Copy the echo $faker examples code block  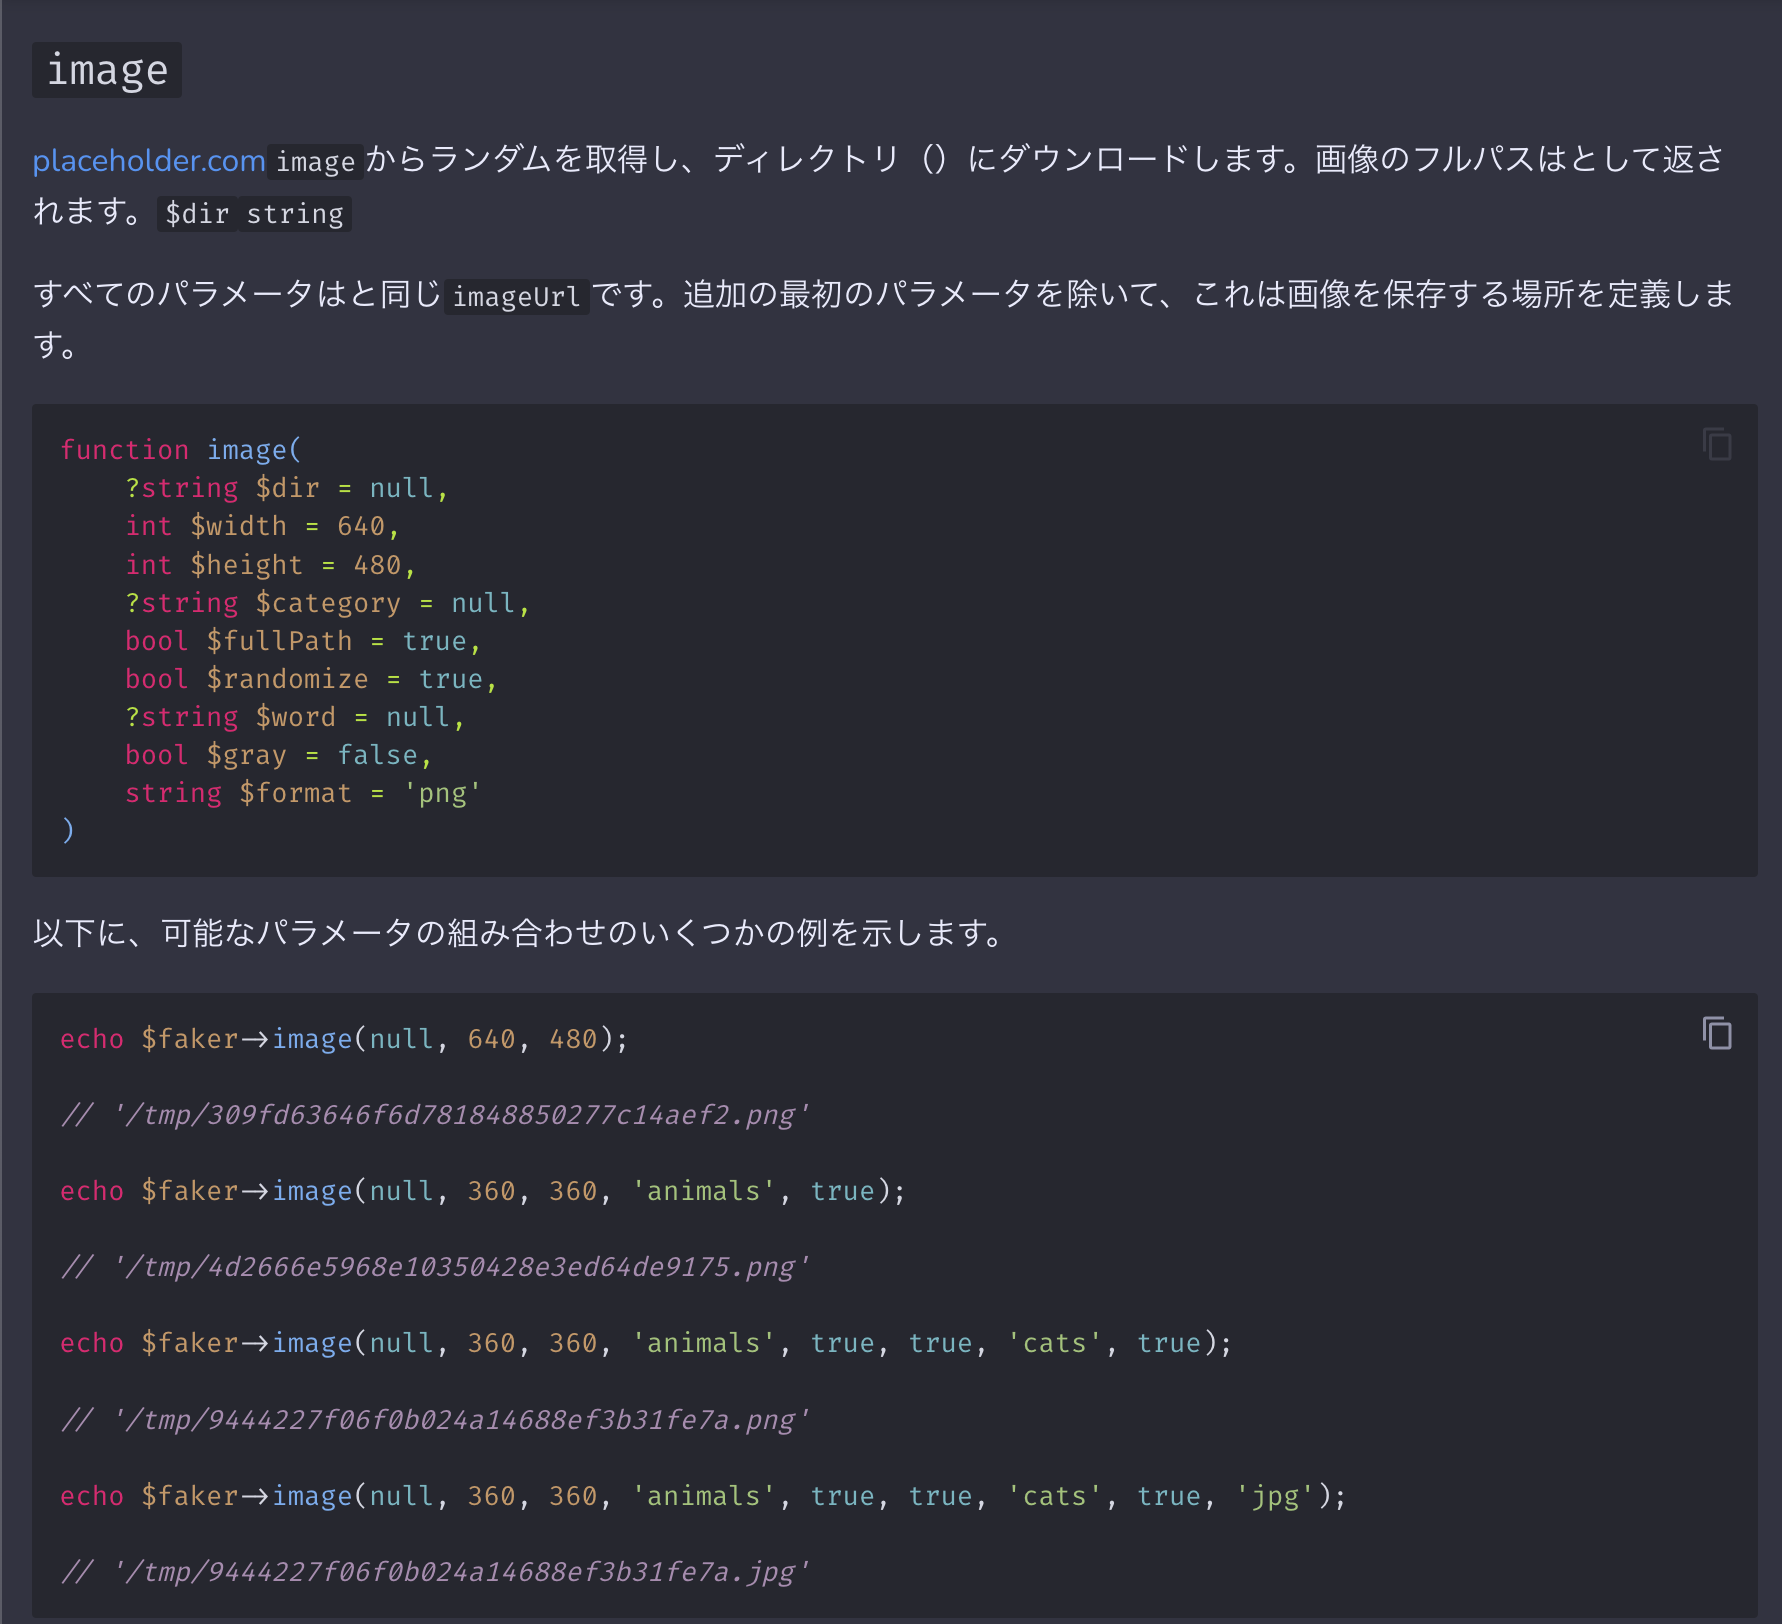pos(1717,1033)
